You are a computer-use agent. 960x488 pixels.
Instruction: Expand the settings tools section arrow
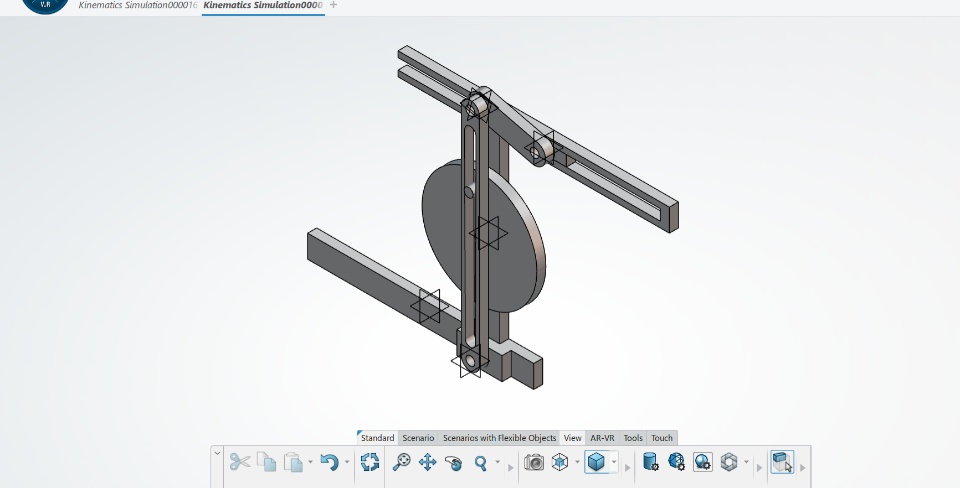(x=760, y=468)
